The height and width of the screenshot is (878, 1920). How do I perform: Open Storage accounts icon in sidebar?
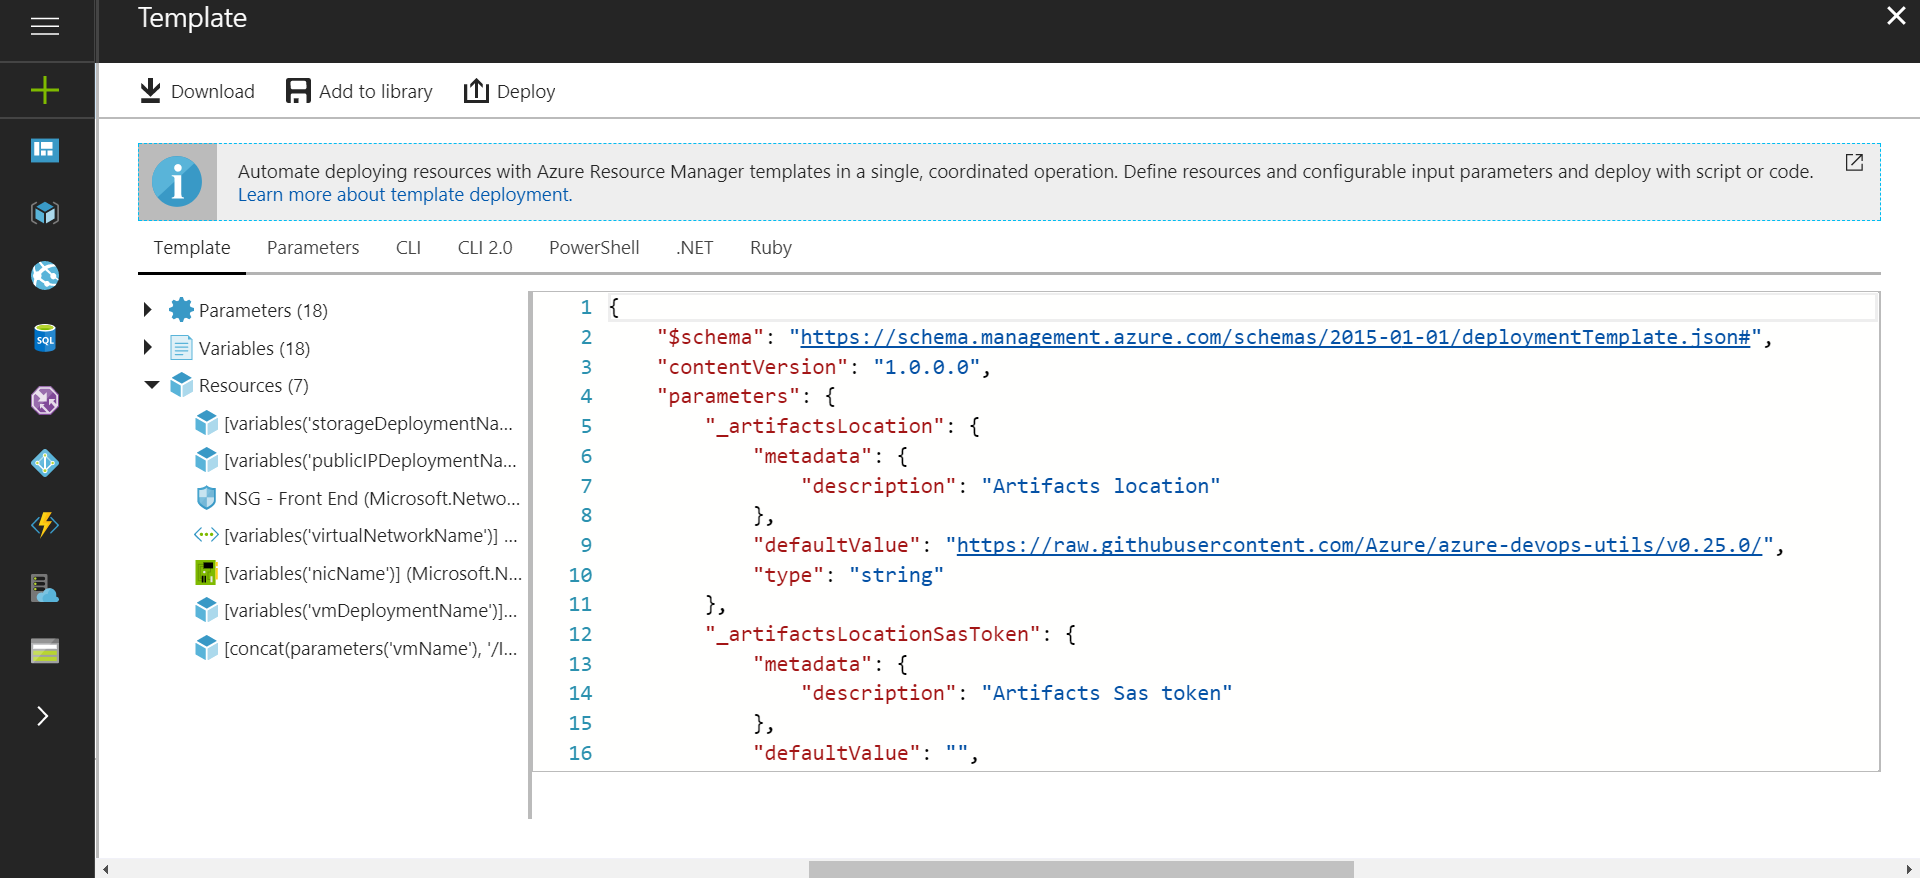45,651
